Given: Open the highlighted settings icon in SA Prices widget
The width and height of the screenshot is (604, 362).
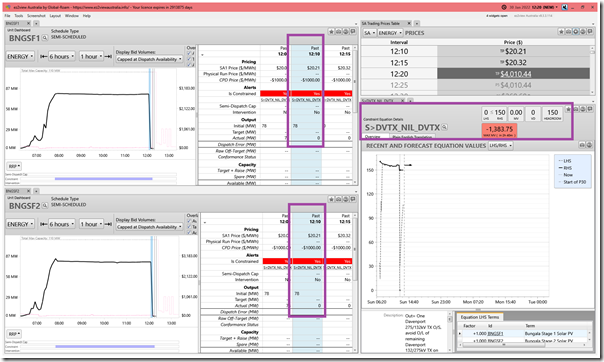Looking at the screenshot, I should [575, 32].
